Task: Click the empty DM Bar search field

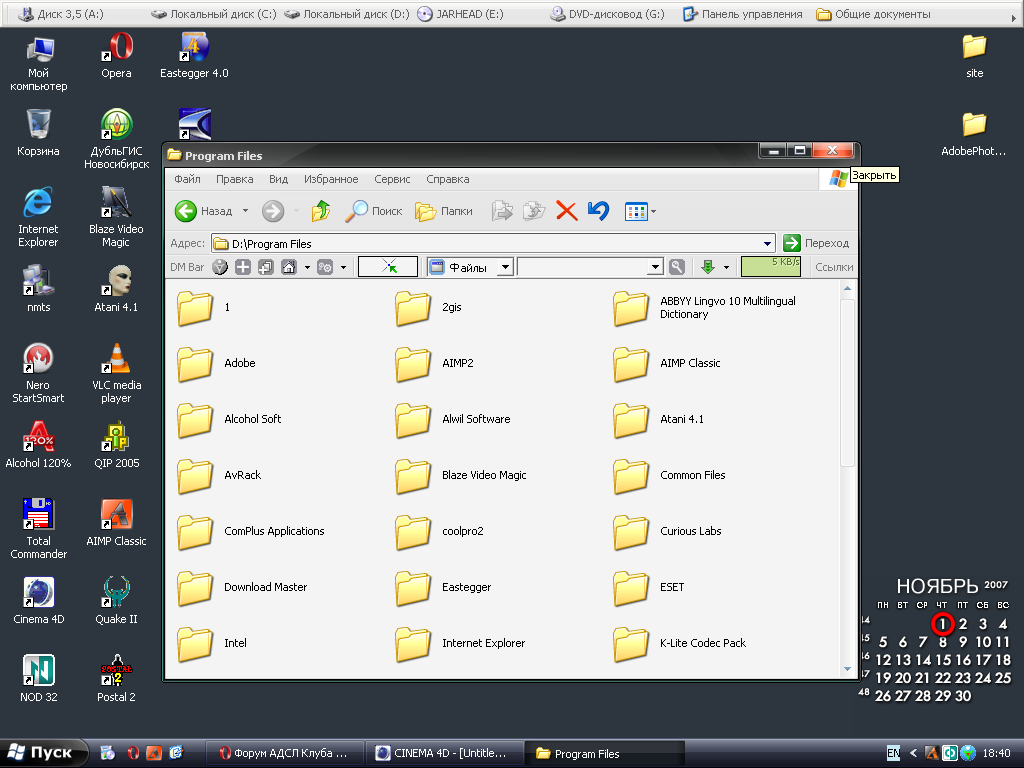Action: tap(583, 266)
